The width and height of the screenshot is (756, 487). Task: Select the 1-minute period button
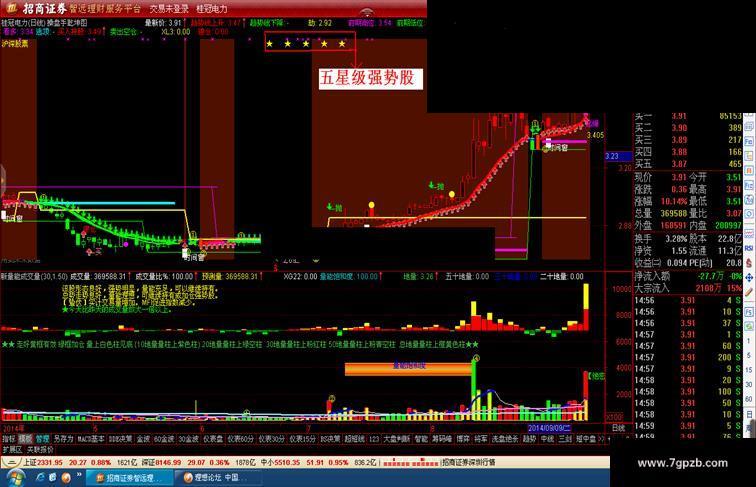point(749,340)
